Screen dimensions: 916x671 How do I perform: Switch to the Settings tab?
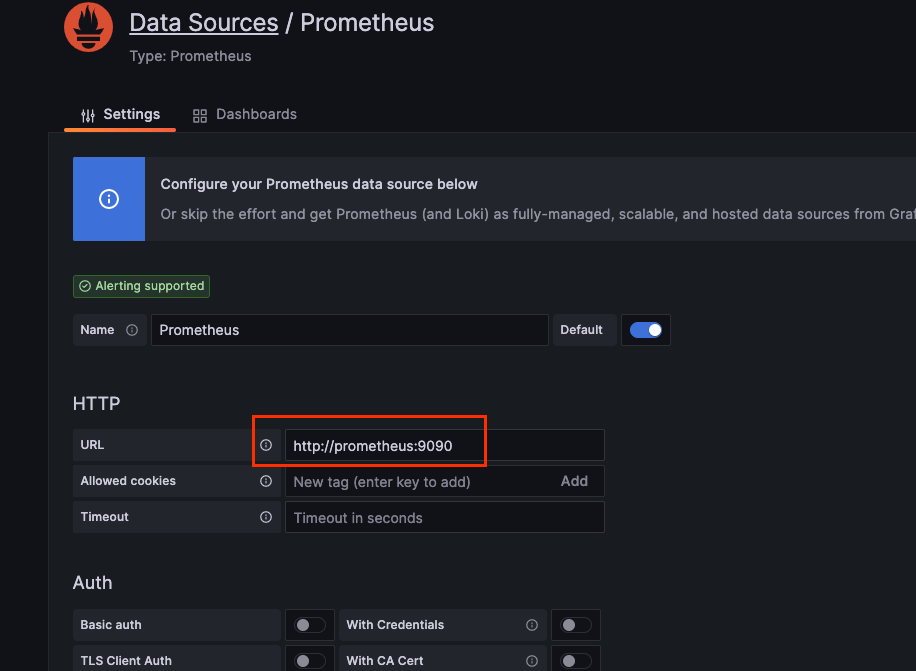pyautogui.click(x=120, y=114)
